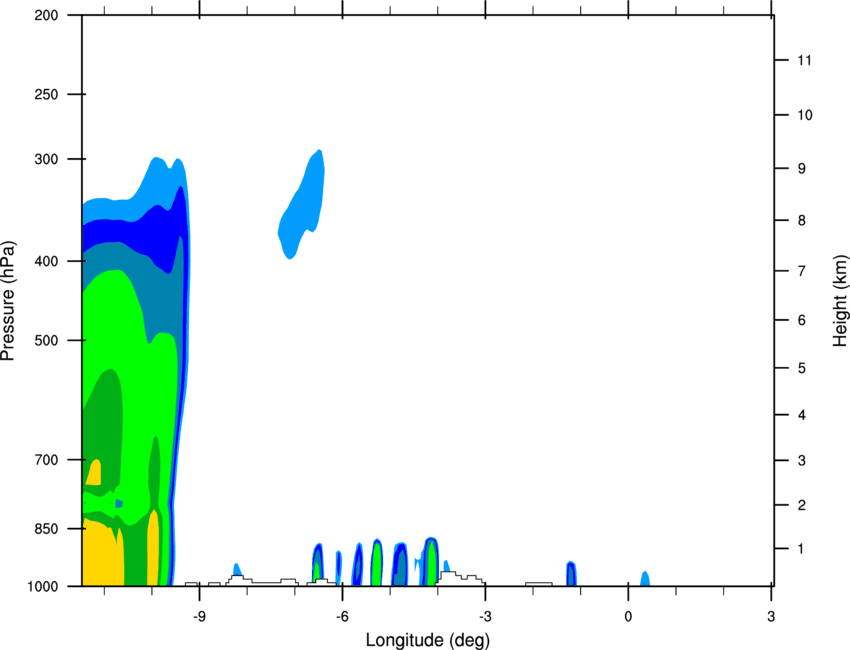Screen dimensions: 850x650
Task: Select the 500 pressure tick label
Action: (x=46, y=340)
